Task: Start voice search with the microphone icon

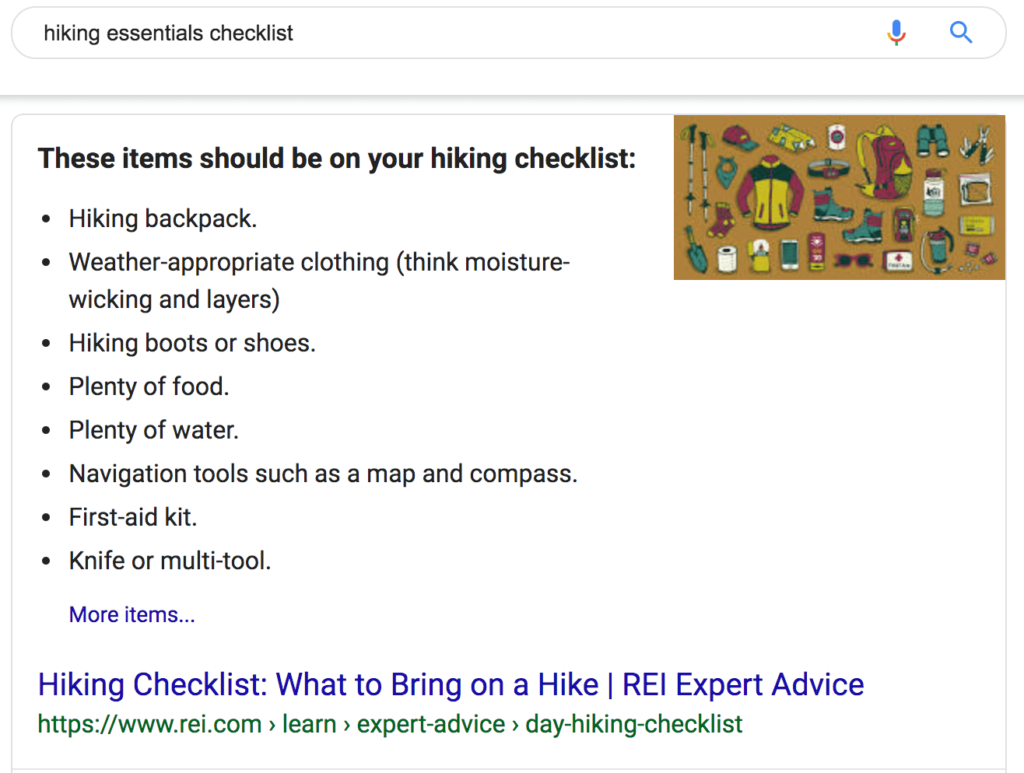Action: (x=897, y=32)
